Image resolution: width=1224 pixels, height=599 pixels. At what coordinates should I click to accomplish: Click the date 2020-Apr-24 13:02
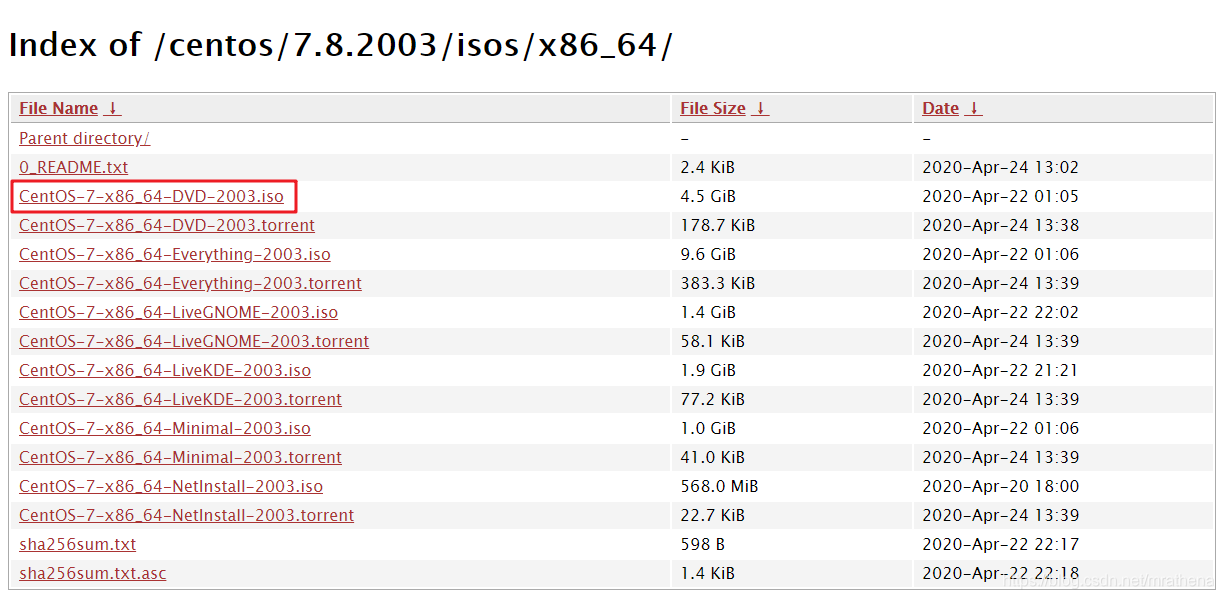1000,167
